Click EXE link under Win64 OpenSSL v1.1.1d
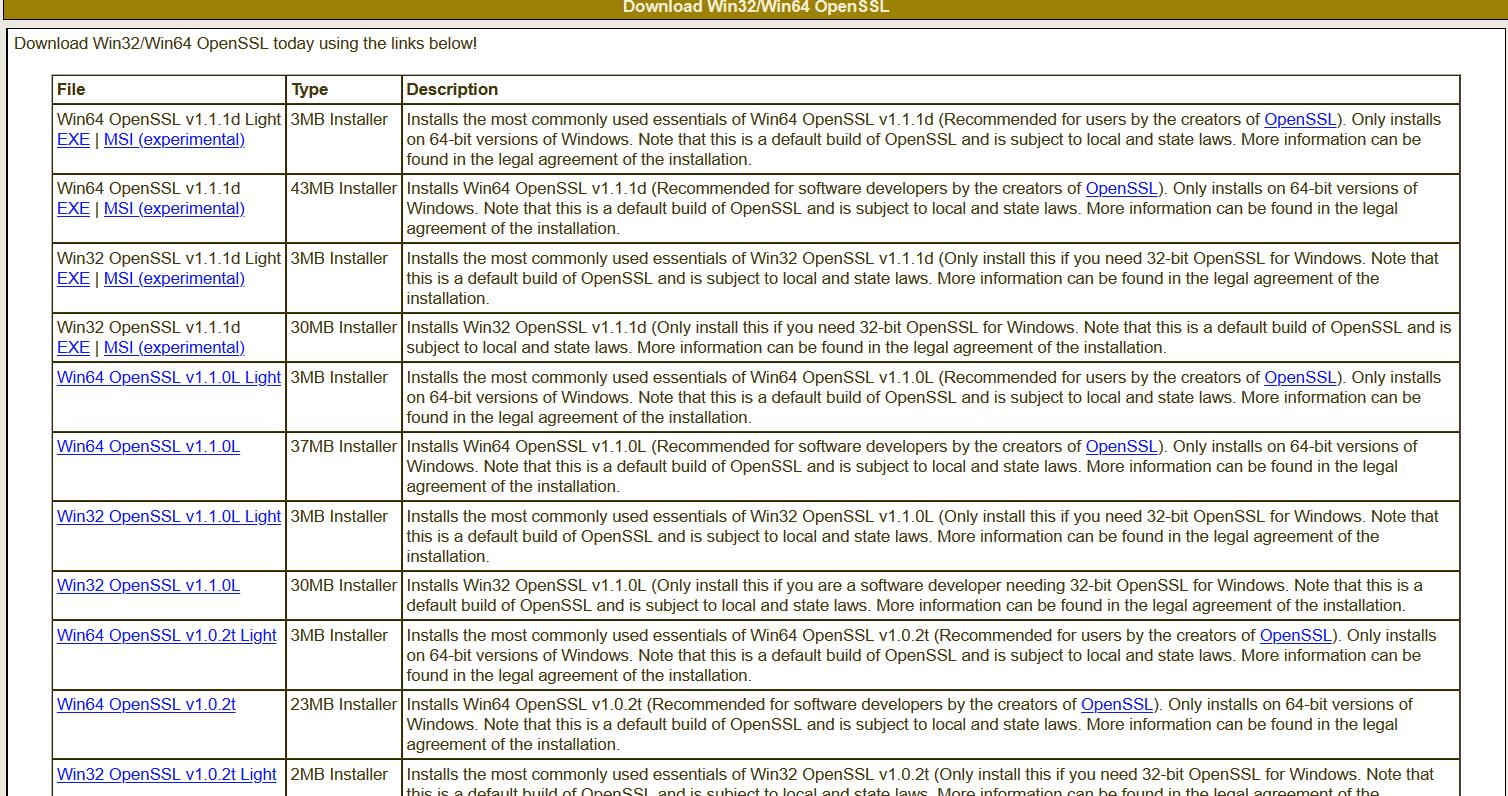Viewport: 1508px width, 796px height. pos(73,209)
